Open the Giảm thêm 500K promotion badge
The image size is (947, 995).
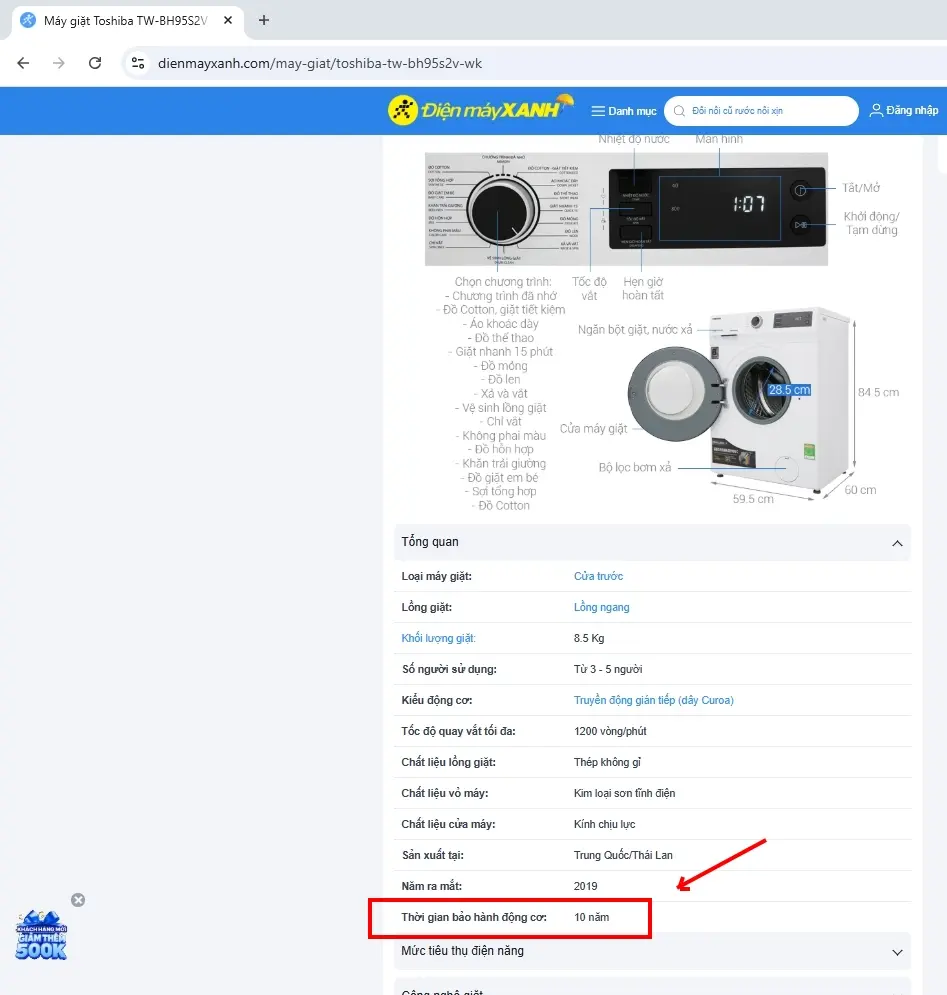click(x=41, y=935)
